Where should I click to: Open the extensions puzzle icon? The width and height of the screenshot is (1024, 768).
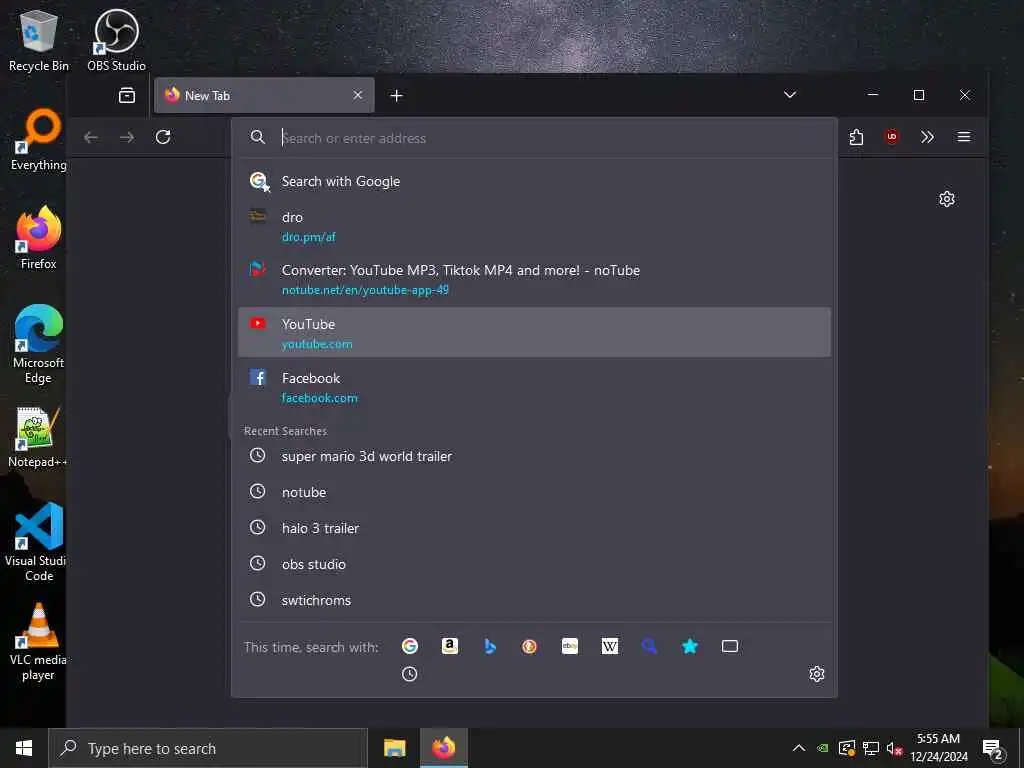tap(856, 137)
